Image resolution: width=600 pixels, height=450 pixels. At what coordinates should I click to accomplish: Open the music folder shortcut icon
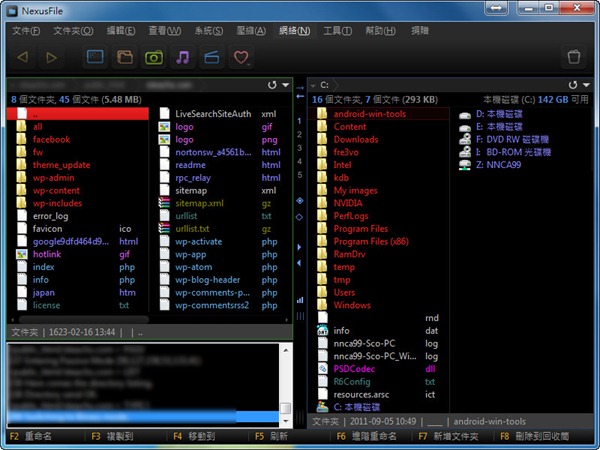[182, 58]
